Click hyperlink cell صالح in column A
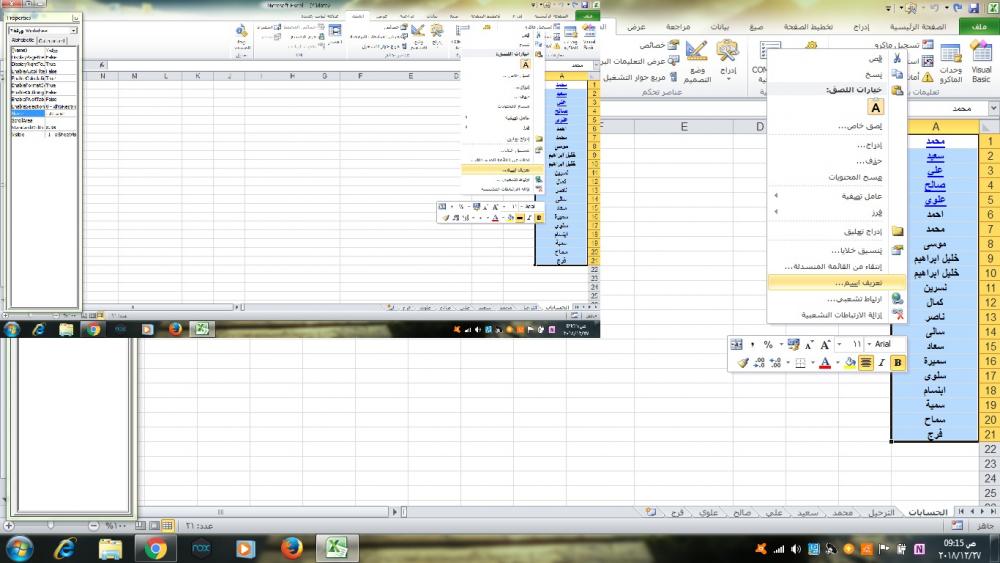The width and height of the screenshot is (1000, 563). (935, 185)
